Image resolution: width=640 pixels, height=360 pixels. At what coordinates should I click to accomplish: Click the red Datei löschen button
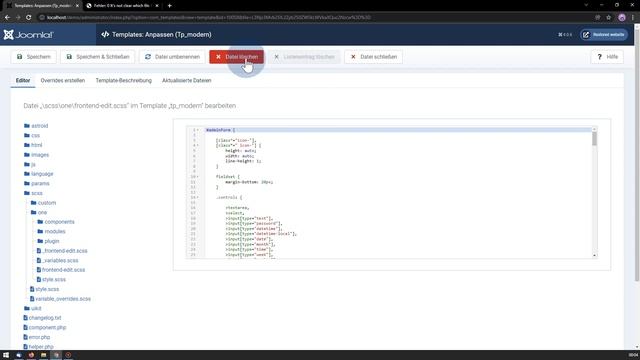pyautogui.click(x=236, y=57)
